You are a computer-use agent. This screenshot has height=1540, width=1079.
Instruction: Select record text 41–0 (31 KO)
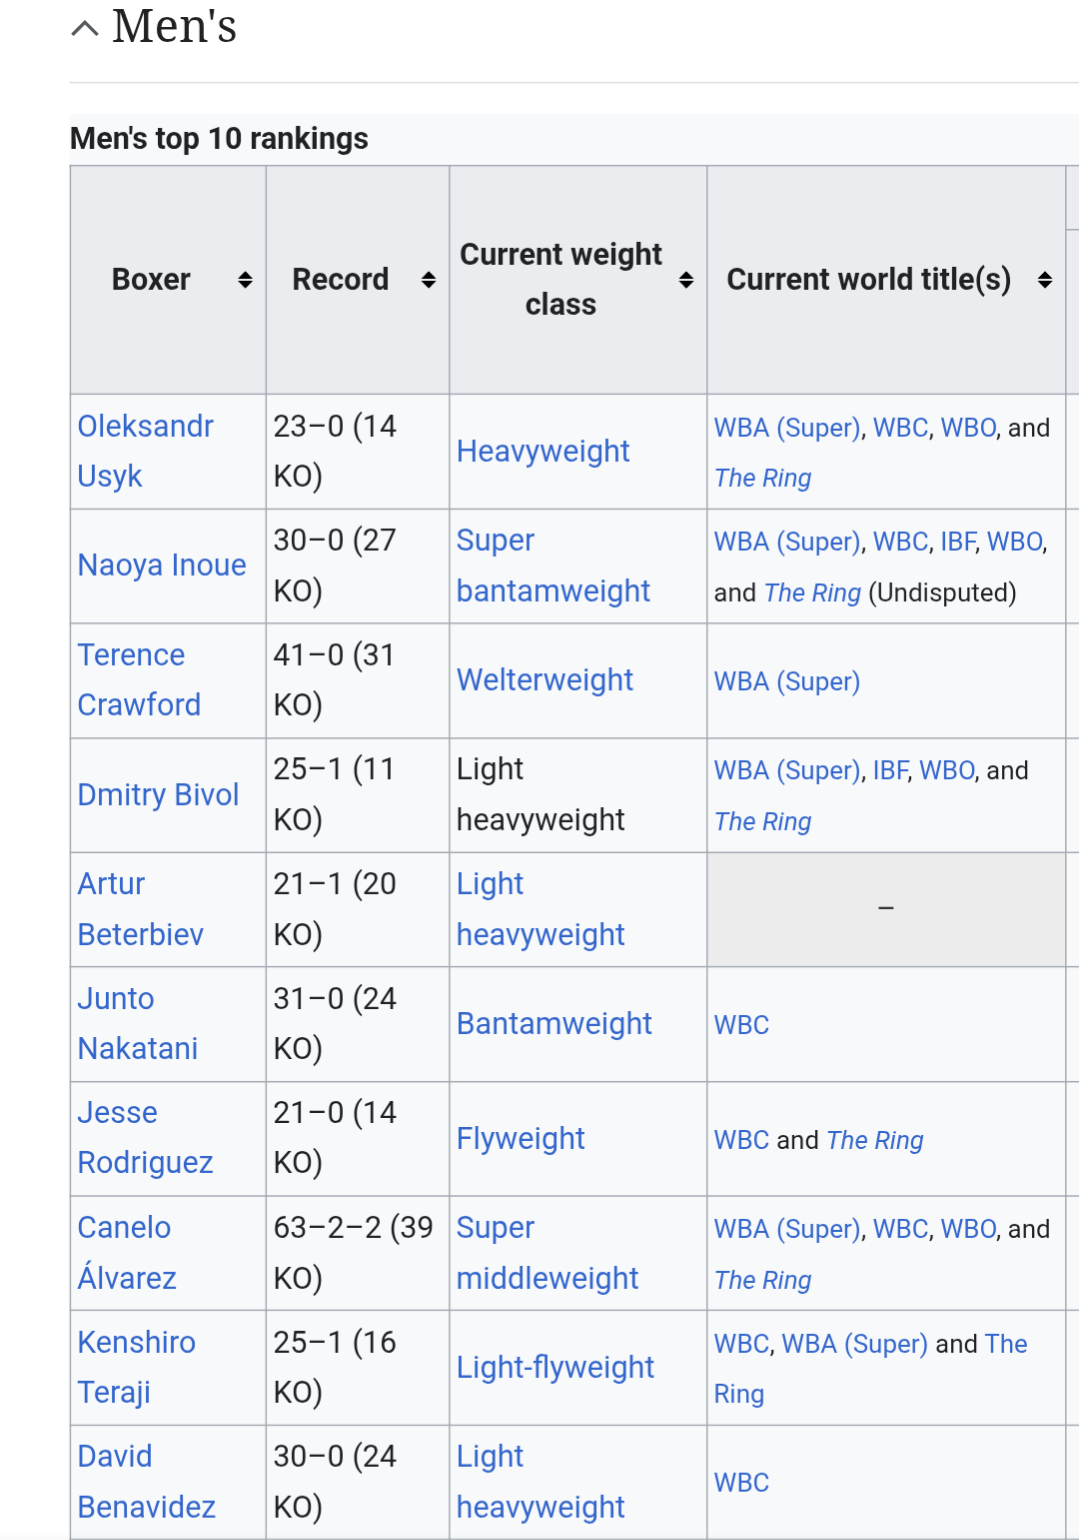click(335, 680)
